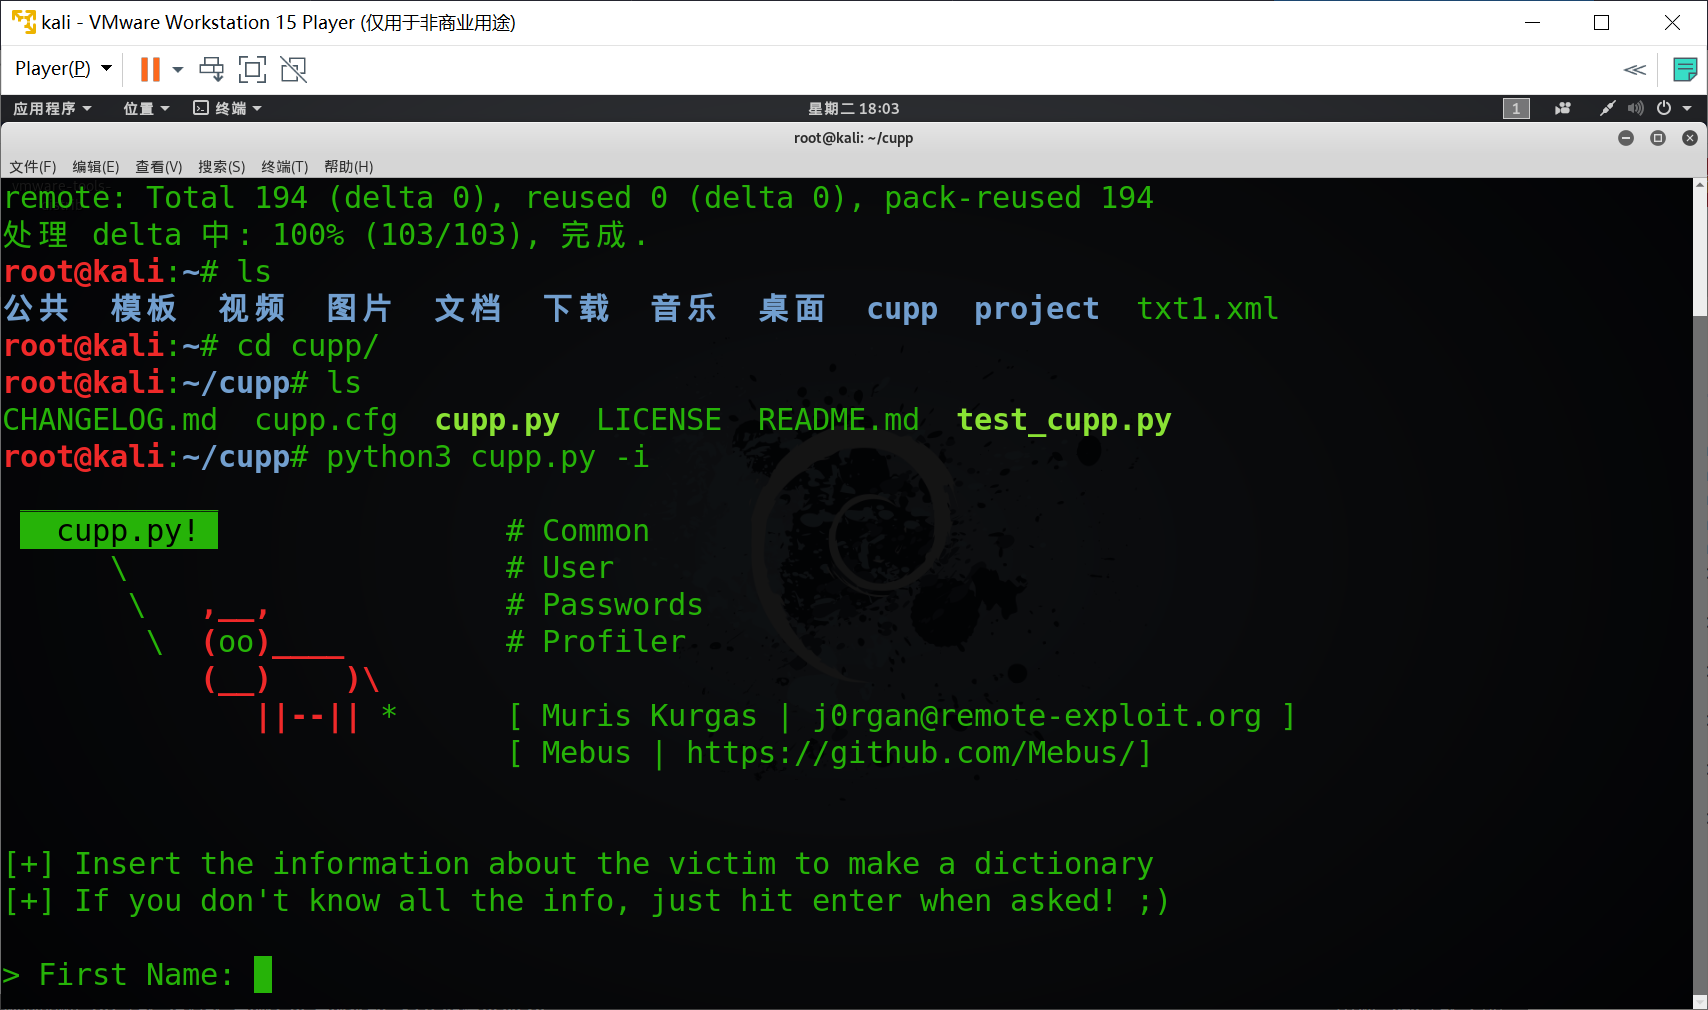
Task: Click the 桌面 directory name
Action: click(x=792, y=309)
